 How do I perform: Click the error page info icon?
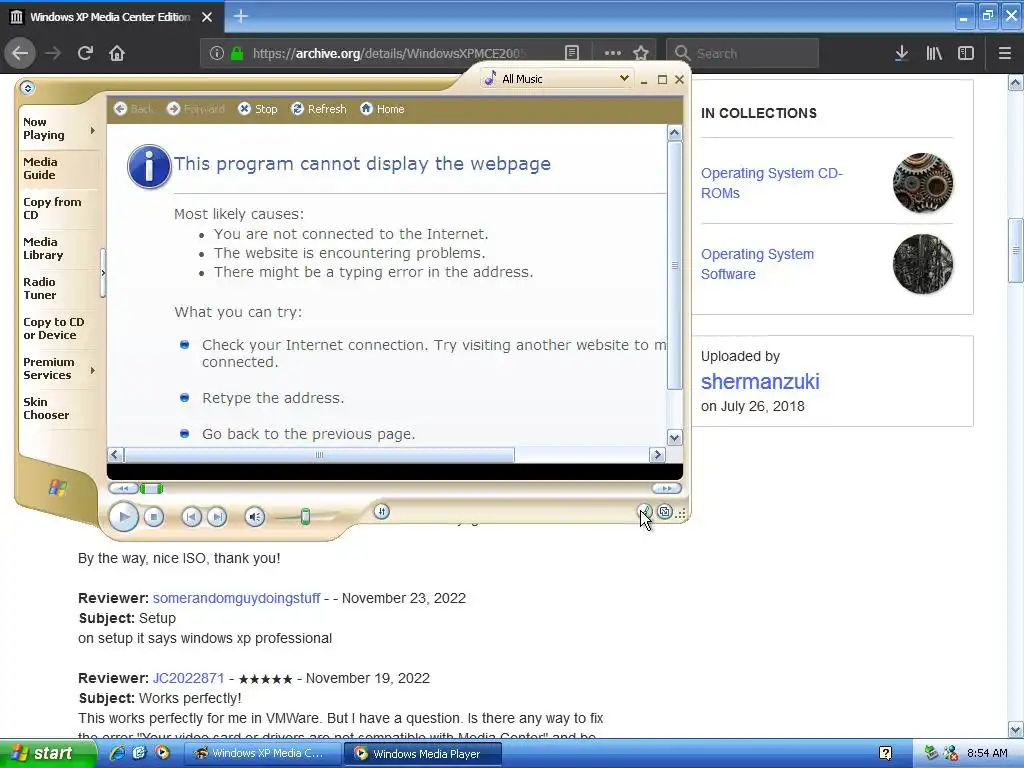coord(149,167)
